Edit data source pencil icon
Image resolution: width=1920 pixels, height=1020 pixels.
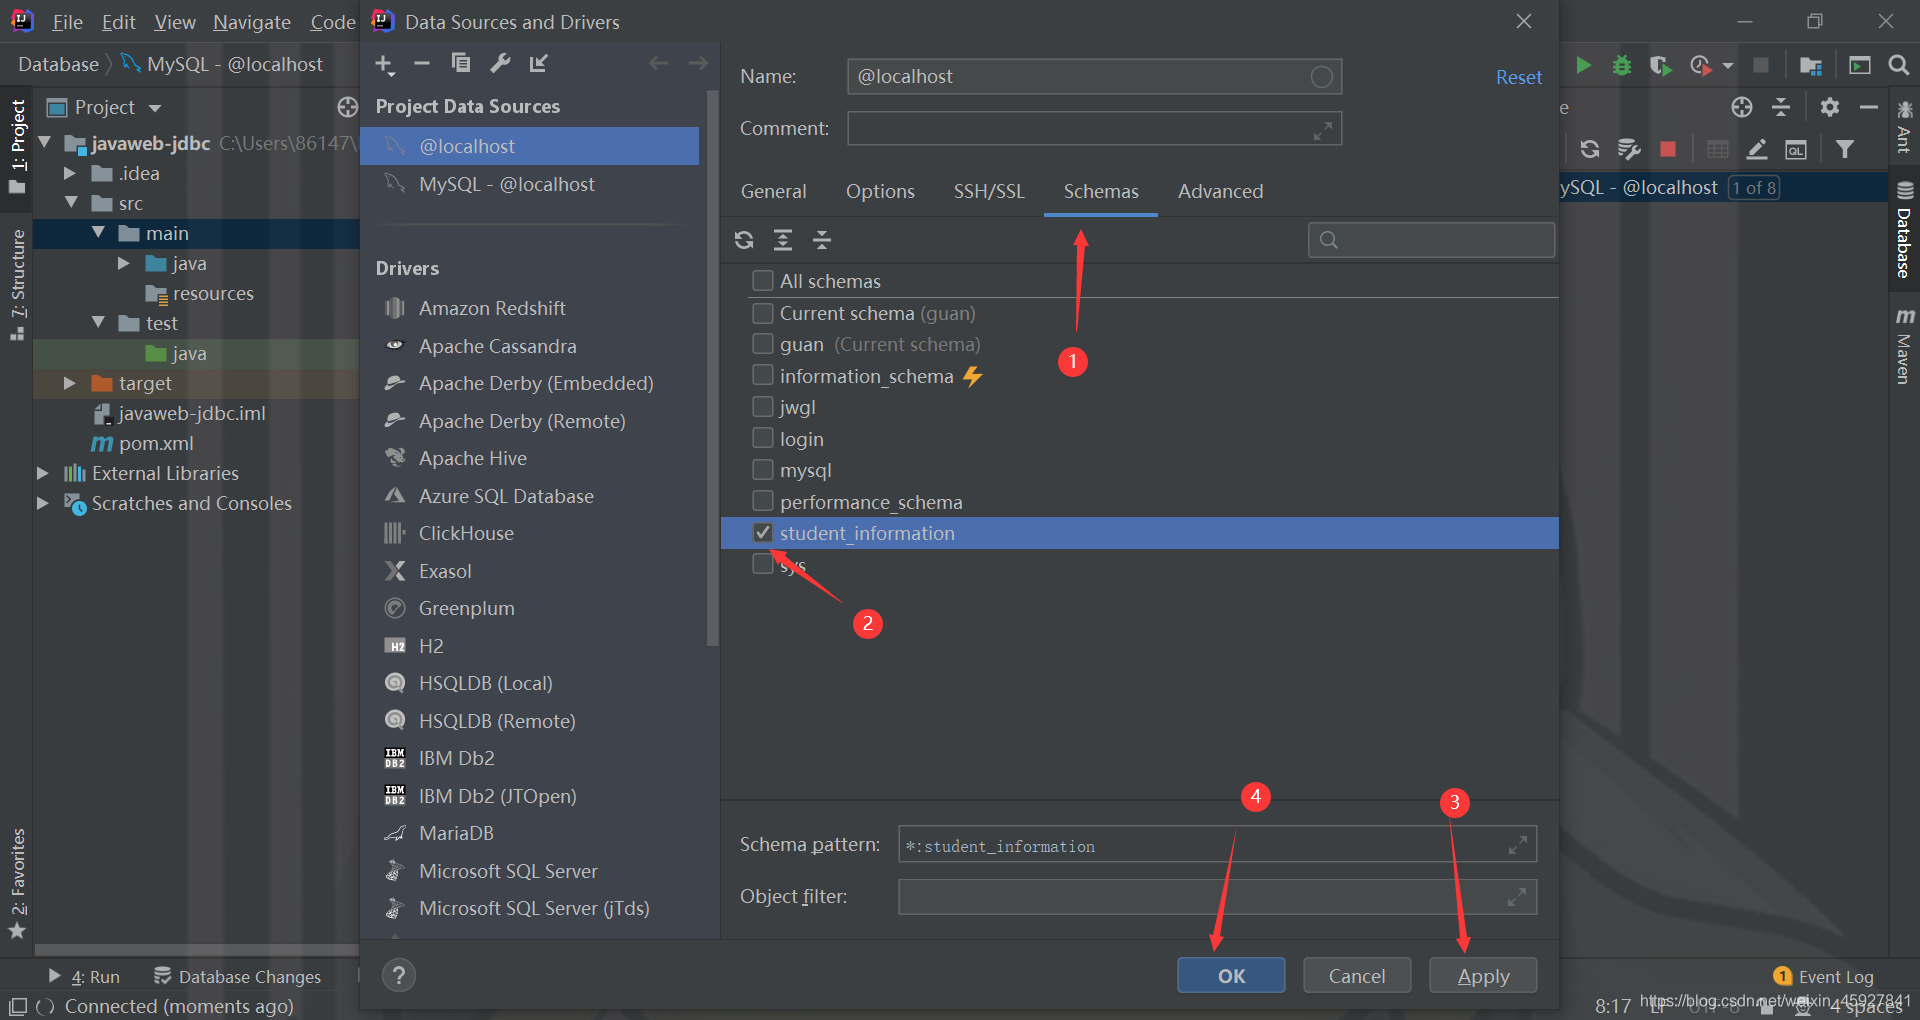1757,149
